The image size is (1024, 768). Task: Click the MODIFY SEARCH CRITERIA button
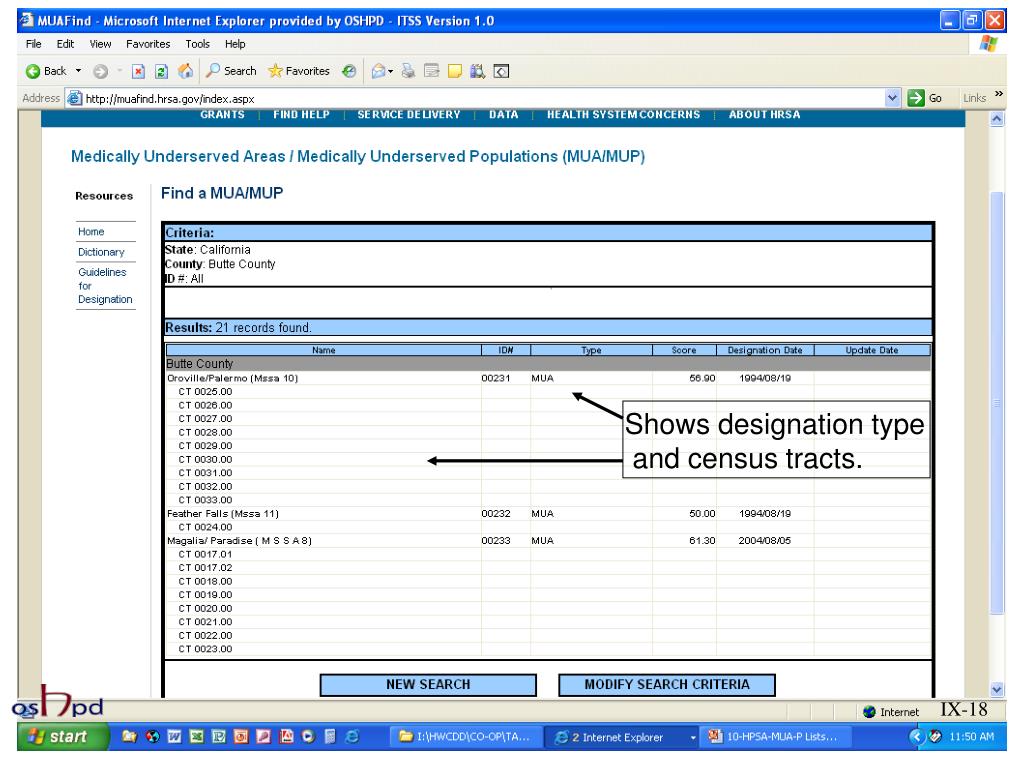(666, 685)
